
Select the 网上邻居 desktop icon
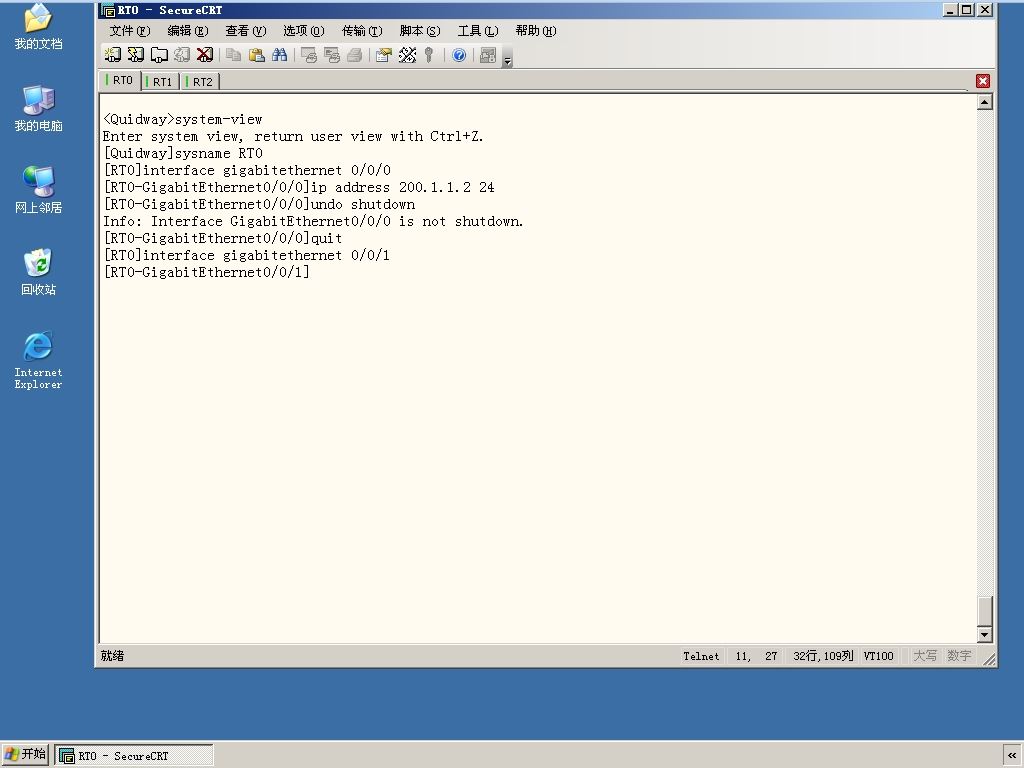[39, 190]
